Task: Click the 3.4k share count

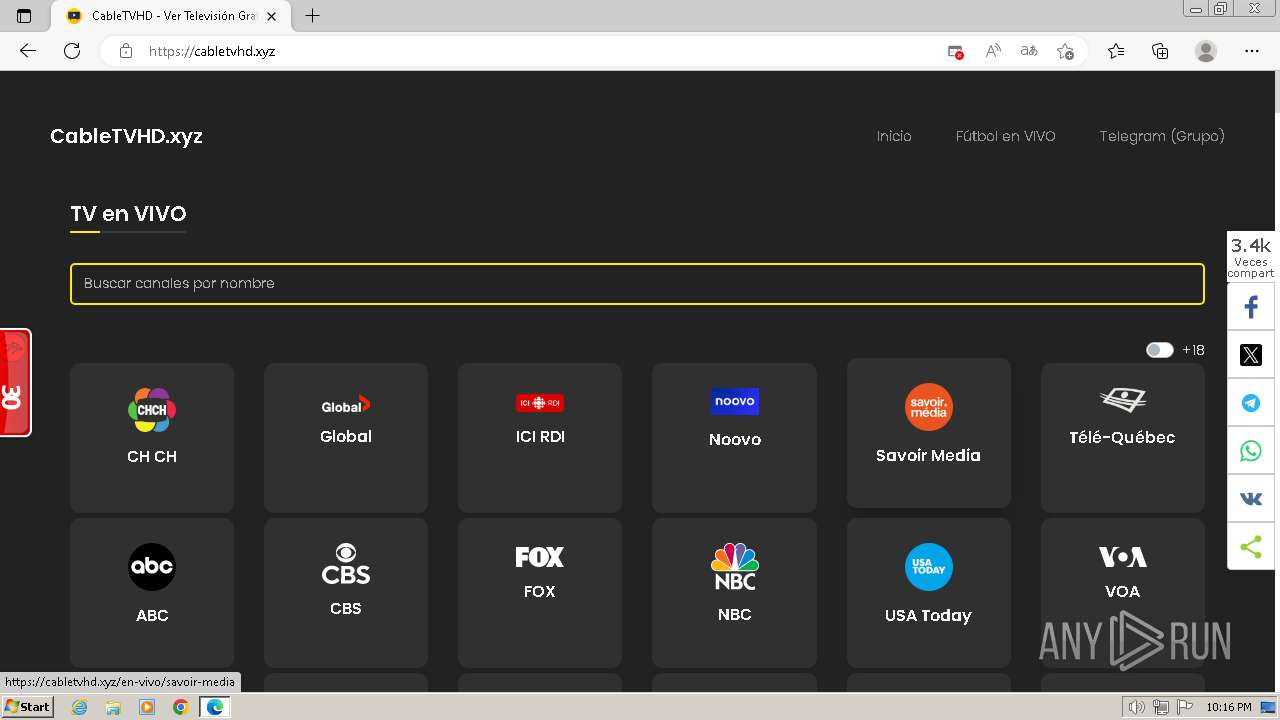Action: point(1251,246)
